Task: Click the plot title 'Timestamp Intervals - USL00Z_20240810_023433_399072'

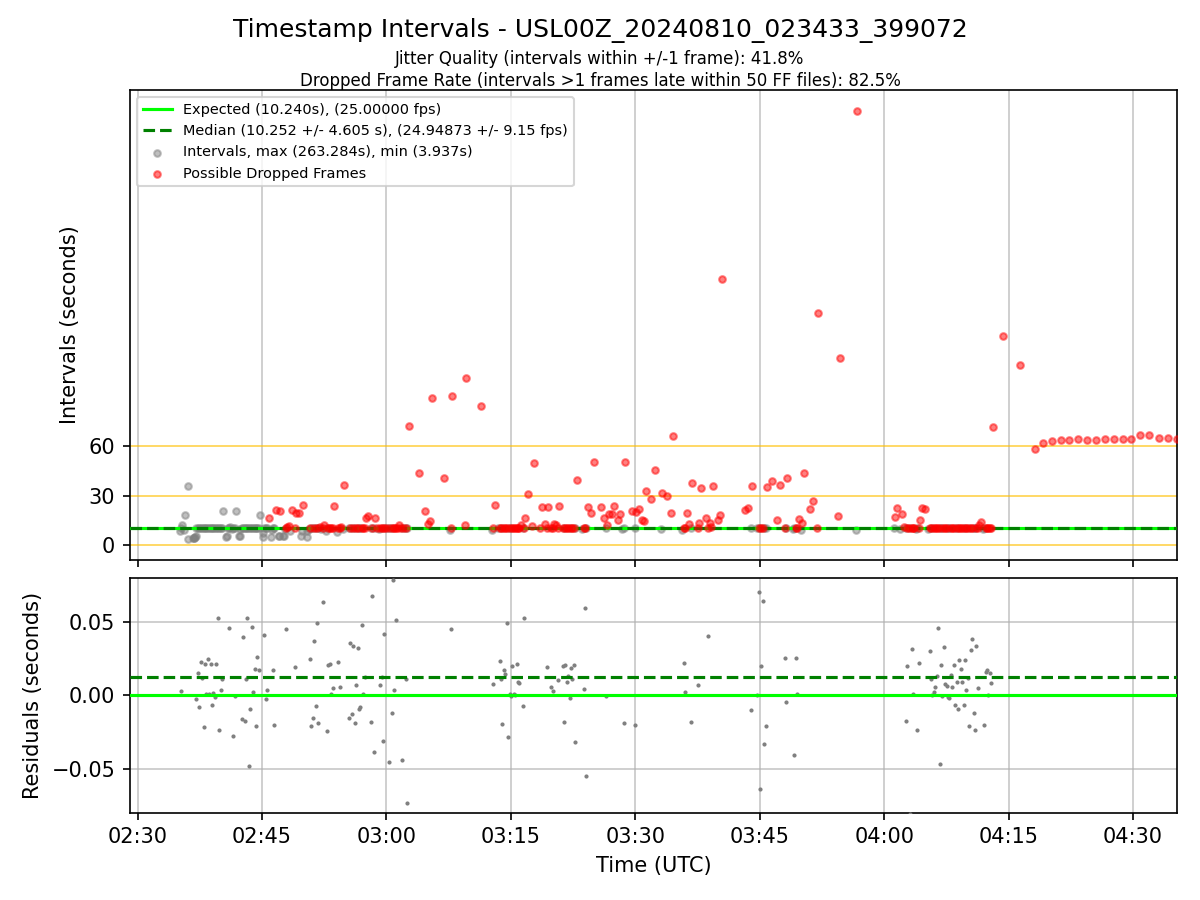Action: click(x=600, y=29)
